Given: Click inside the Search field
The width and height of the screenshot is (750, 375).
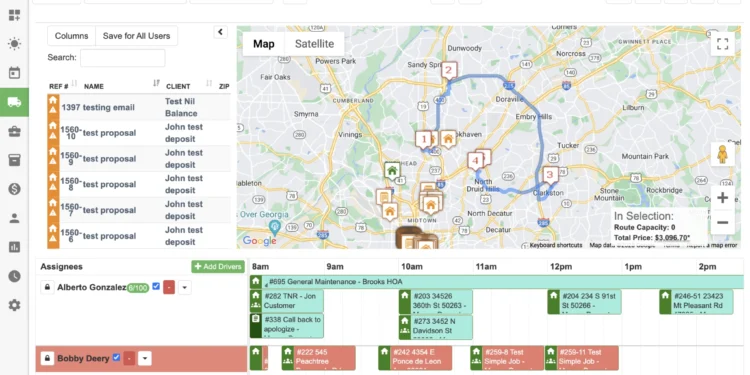Looking at the screenshot, I should (x=122, y=57).
